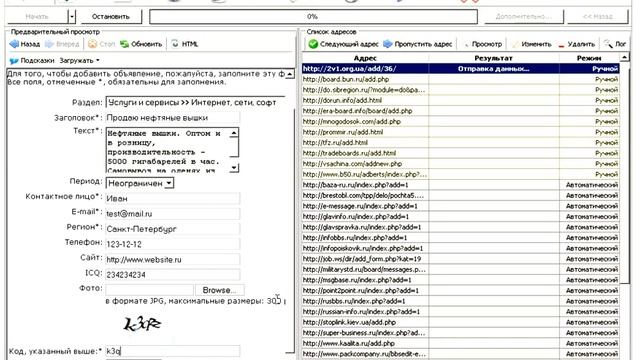
Task: Click inside the Текст textarea
Action: [x=167, y=150]
